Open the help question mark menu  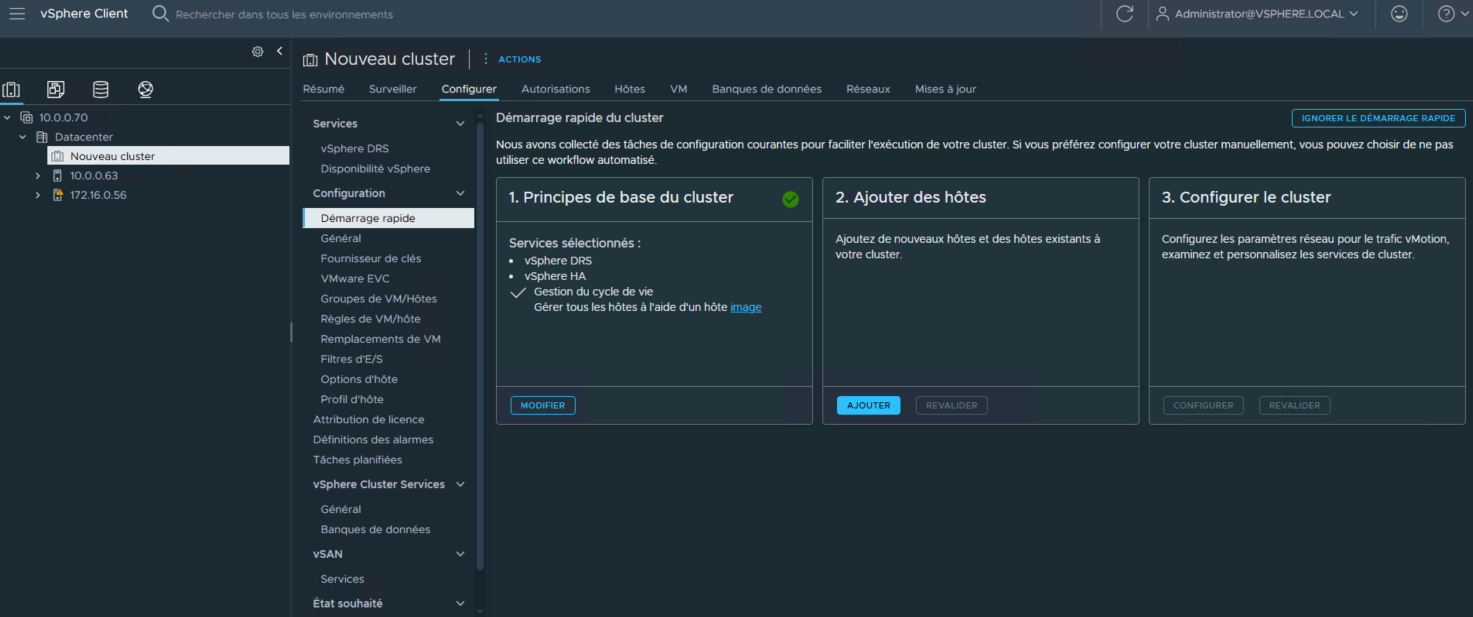click(1446, 14)
